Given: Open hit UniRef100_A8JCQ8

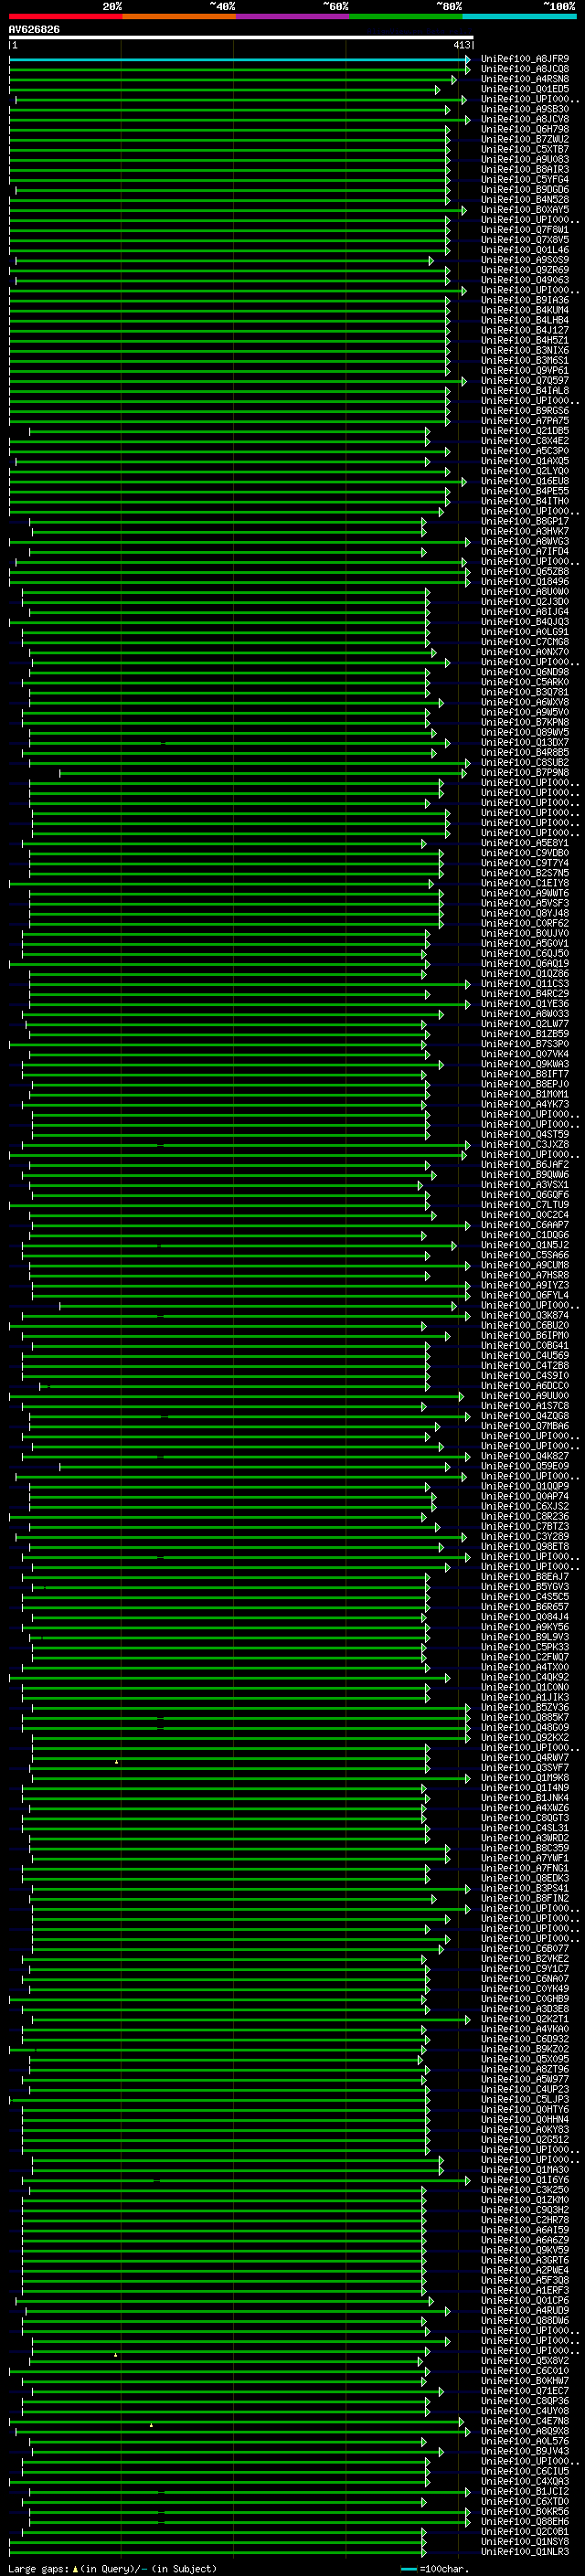Looking at the screenshot, I should (525, 69).
